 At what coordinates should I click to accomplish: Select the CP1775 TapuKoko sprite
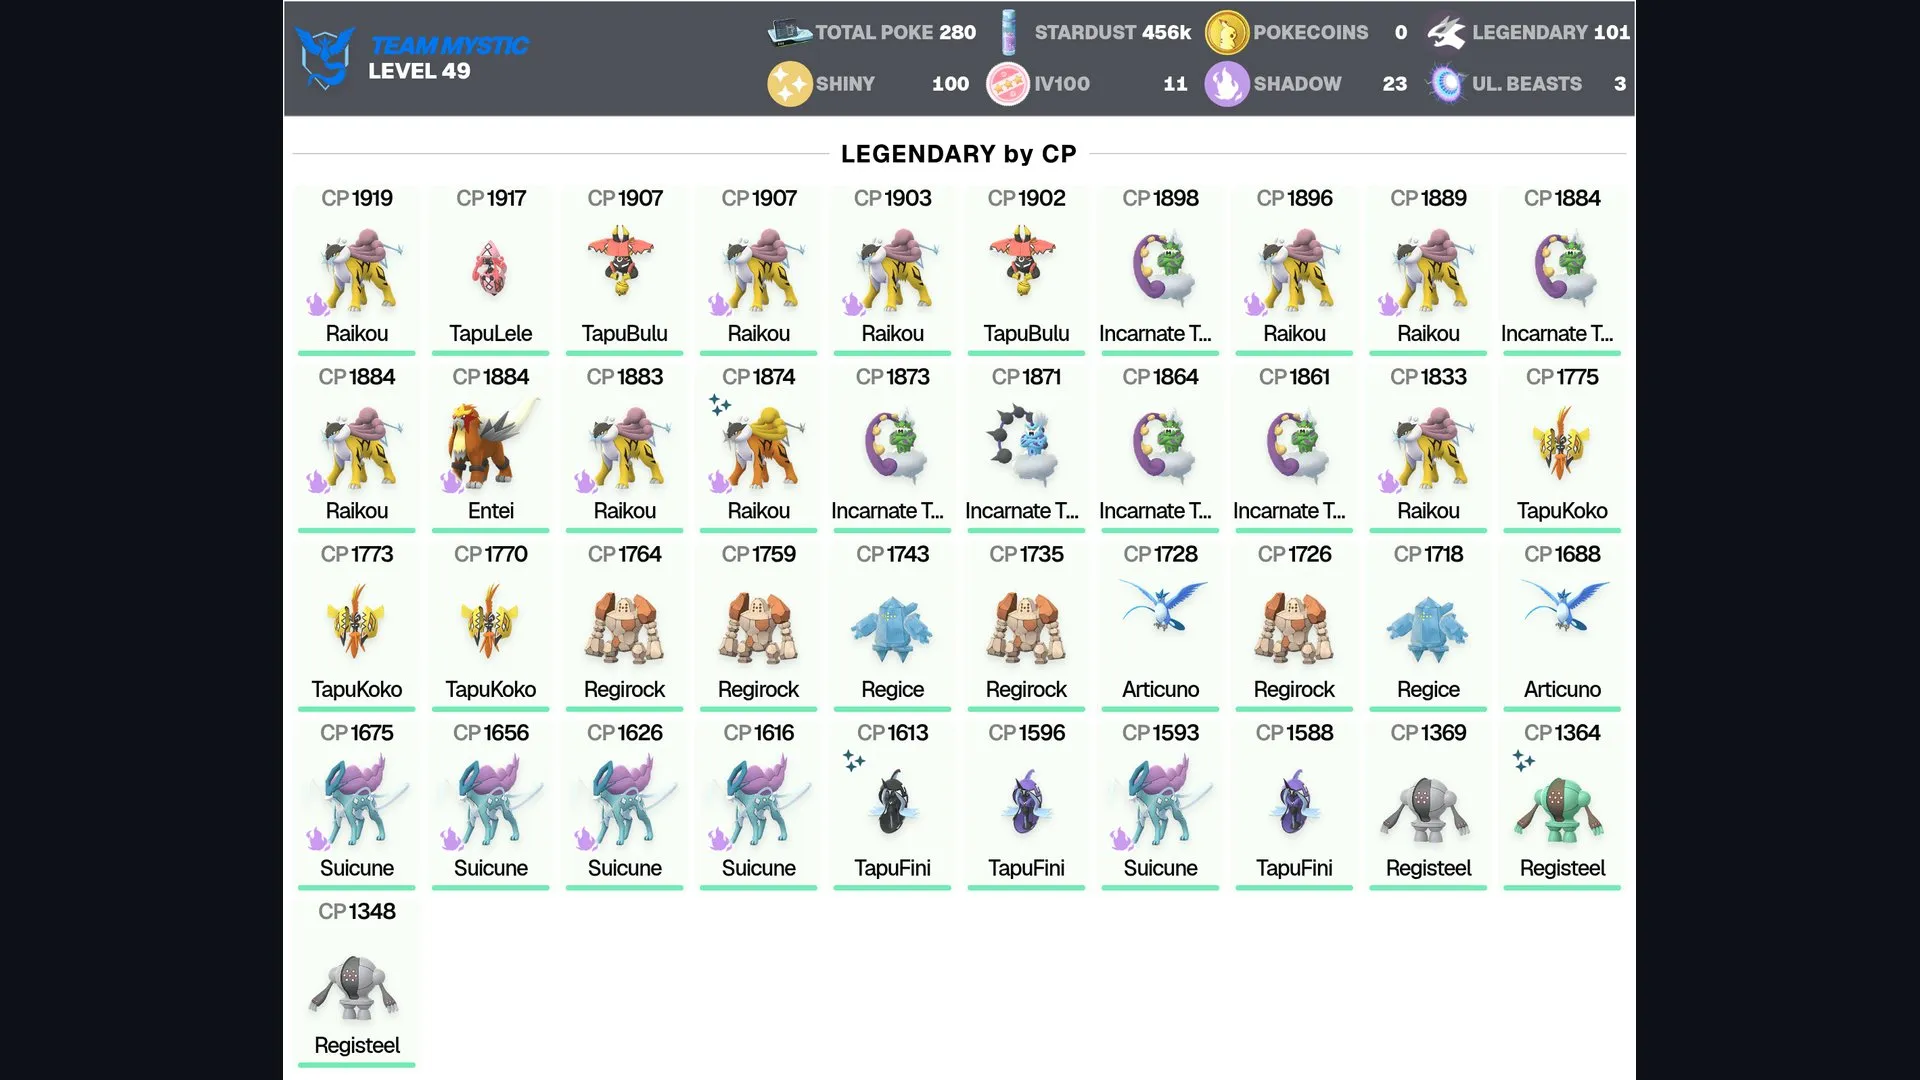pyautogui.click(x=1562, y=444)
